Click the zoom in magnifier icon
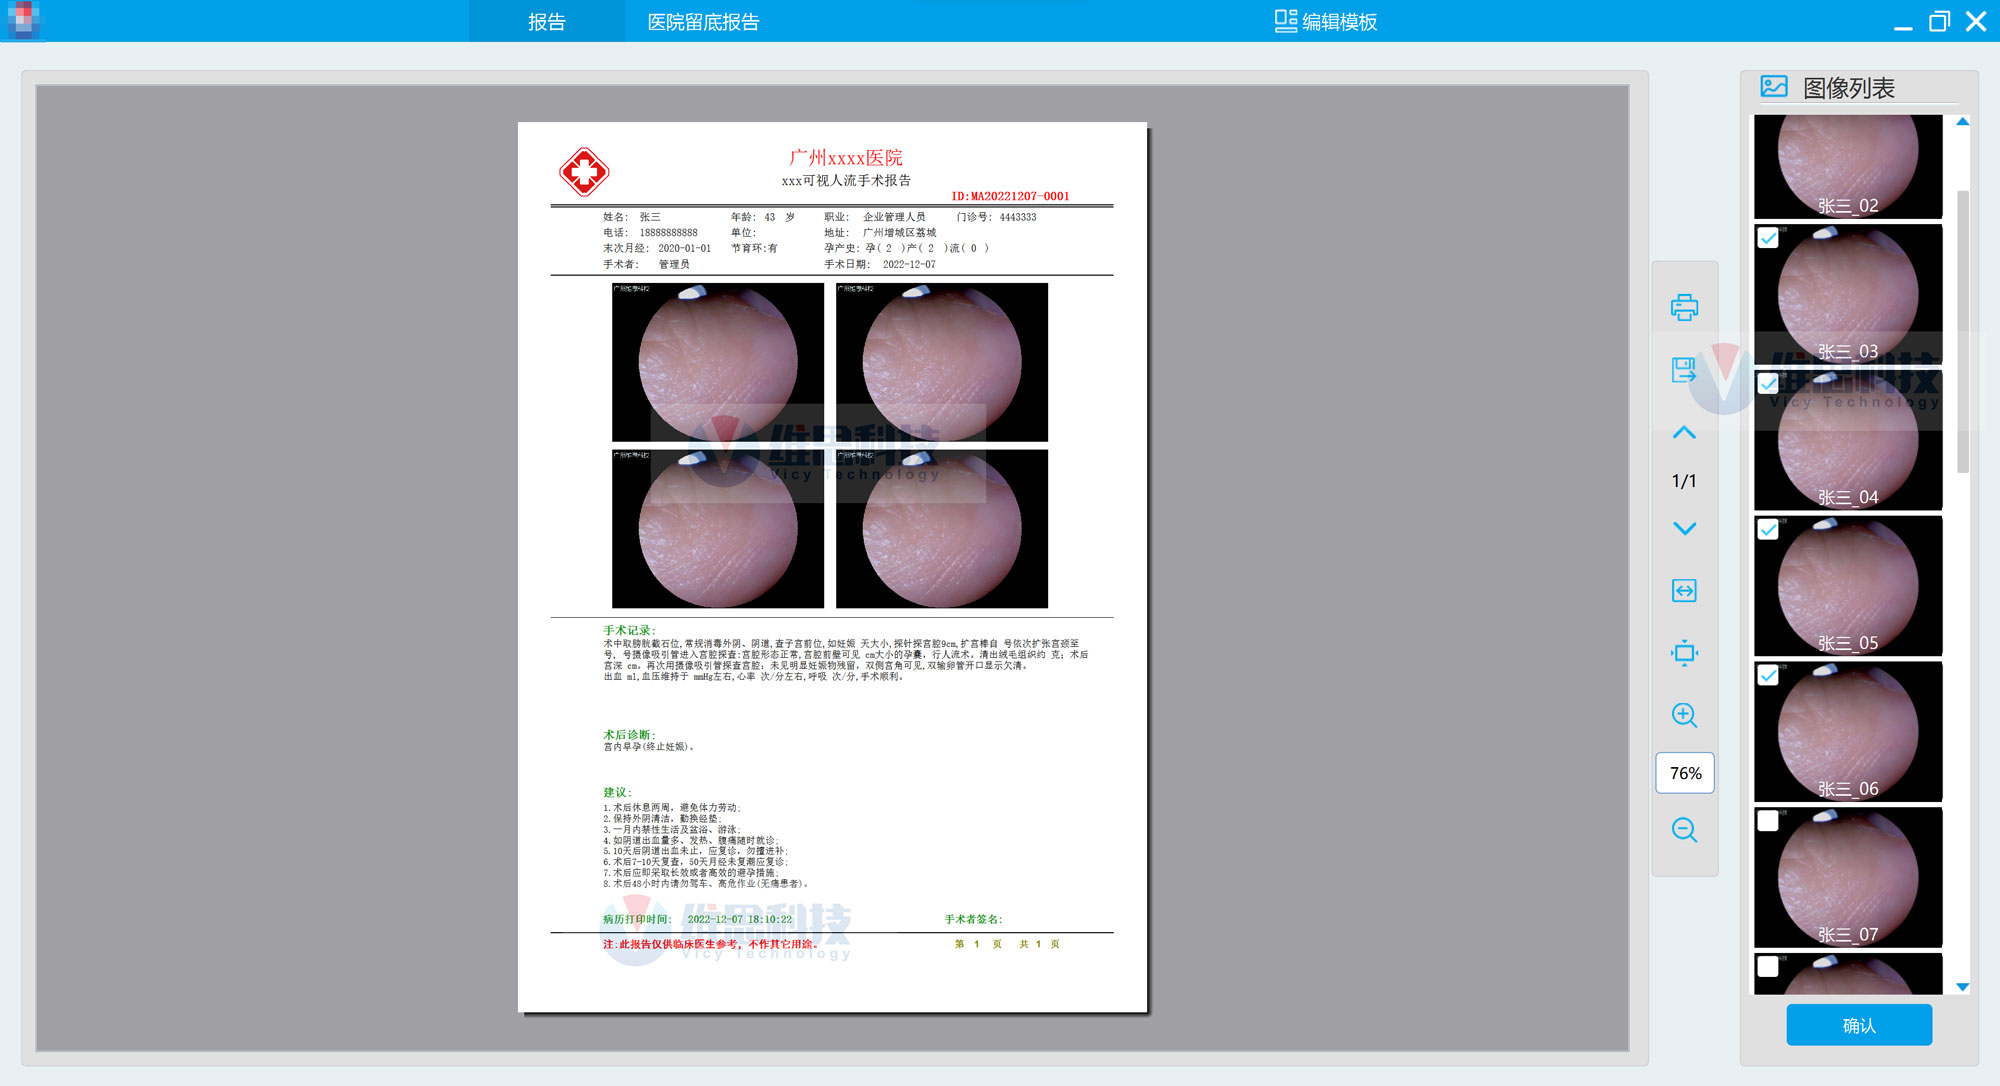This screenshot has width=2000, height=1086. point(1684,715)
